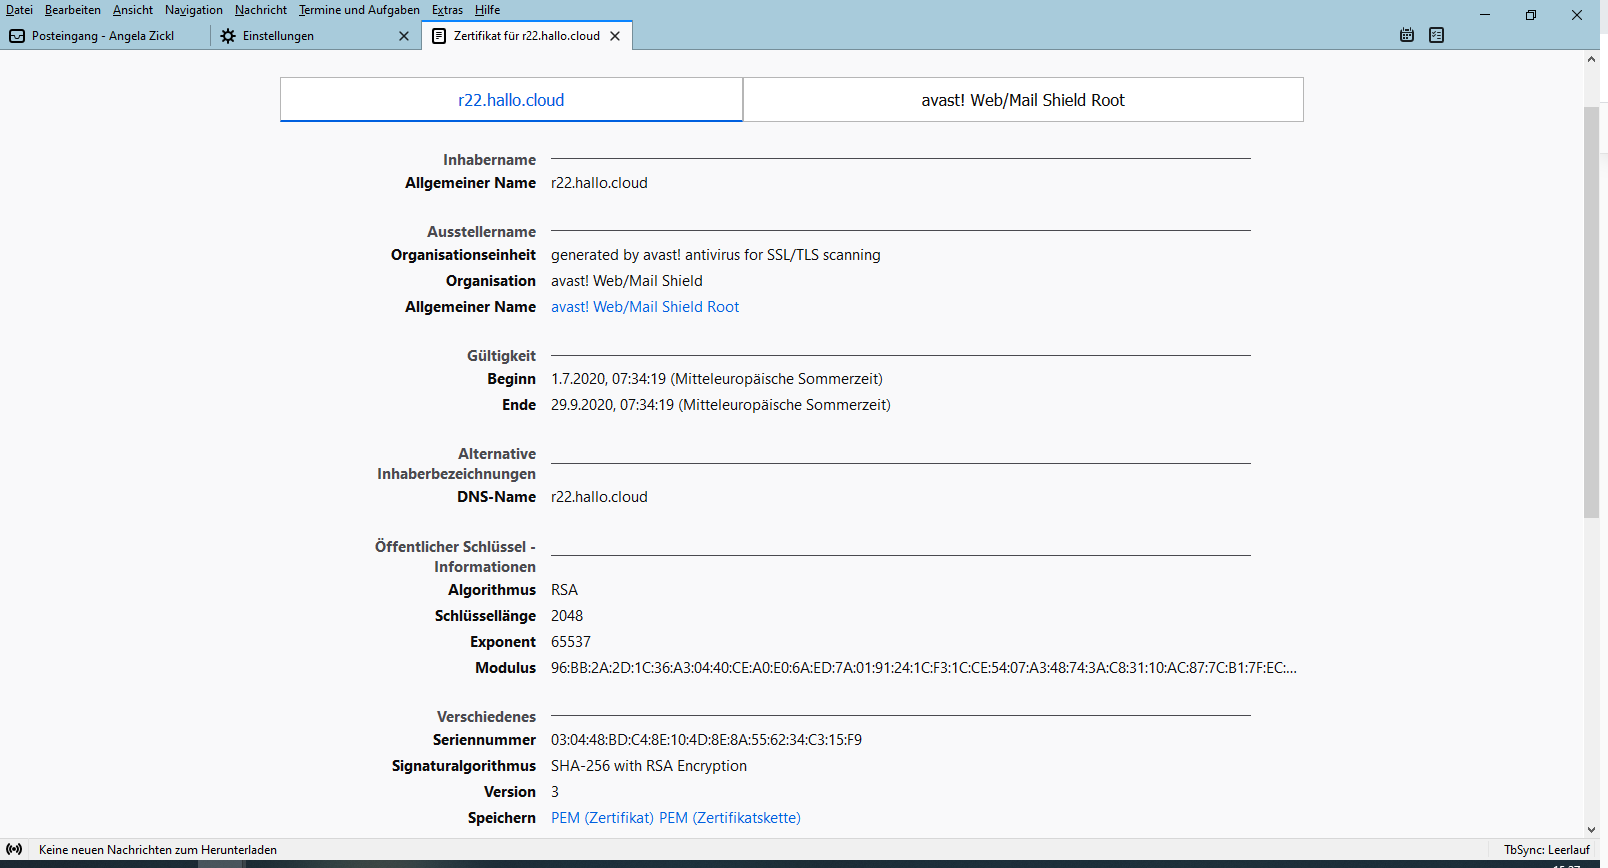Click 'generated by avast! antivirus for SSL/TLS scanning'
Viewport: 1608px width, 868px height.
pyautogui.click(x=716, y=255)
